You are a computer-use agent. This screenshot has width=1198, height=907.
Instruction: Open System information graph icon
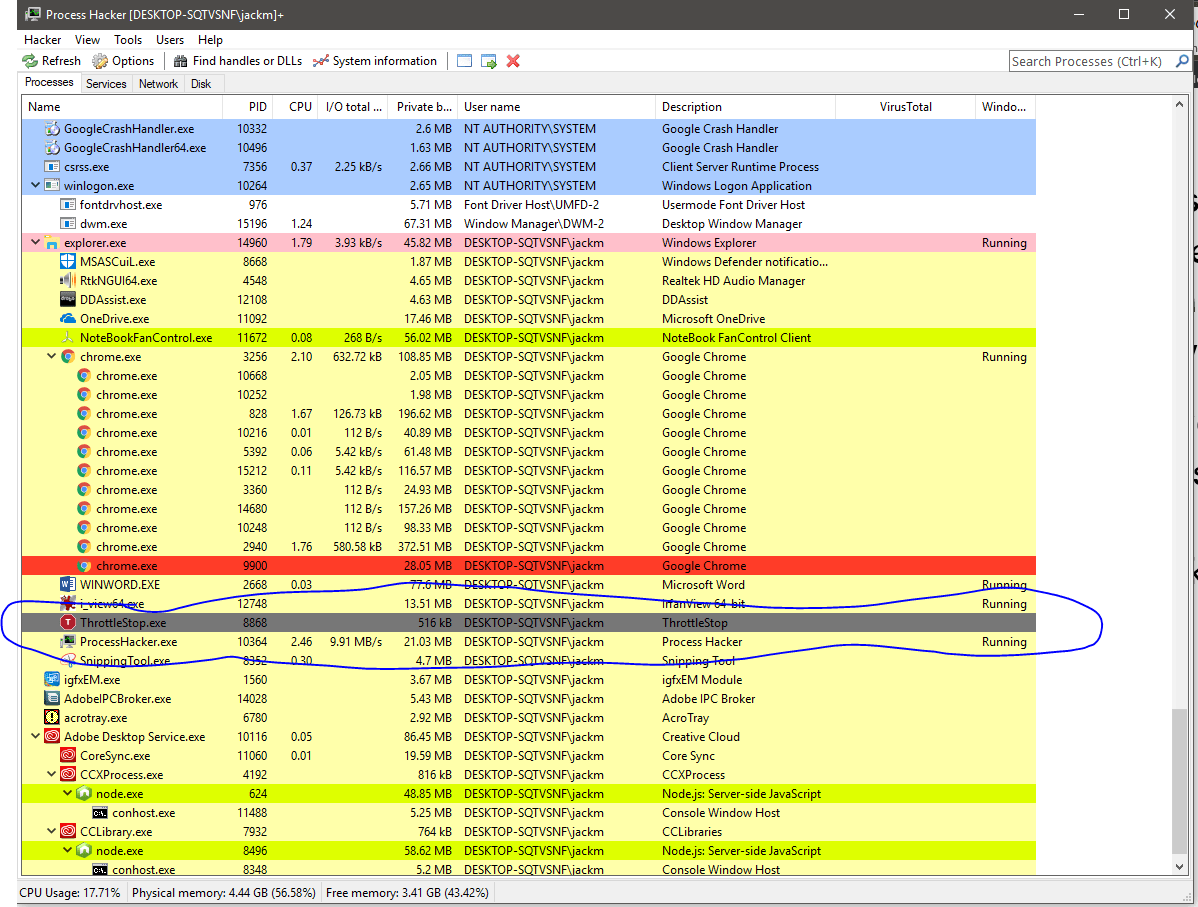321,61
